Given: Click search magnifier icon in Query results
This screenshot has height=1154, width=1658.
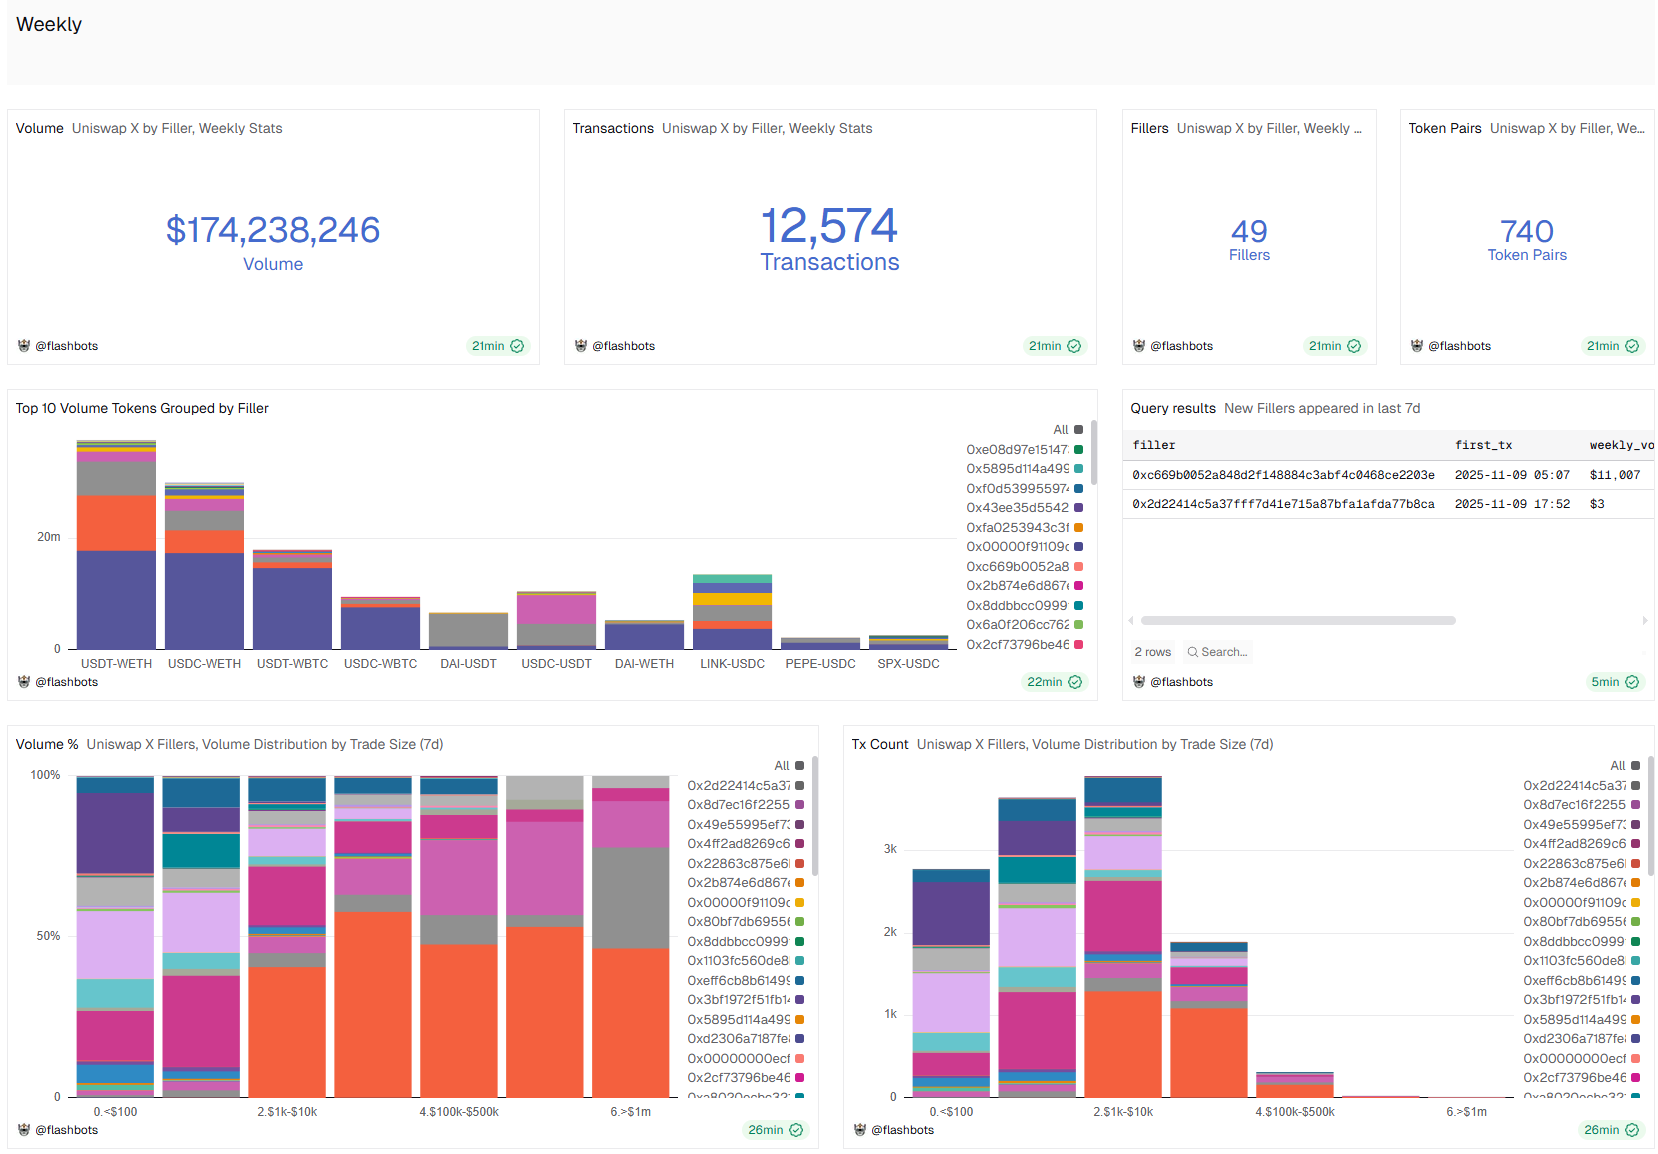Looking at the screenshot, I should pyautogui.click(x=1192, y=652).
